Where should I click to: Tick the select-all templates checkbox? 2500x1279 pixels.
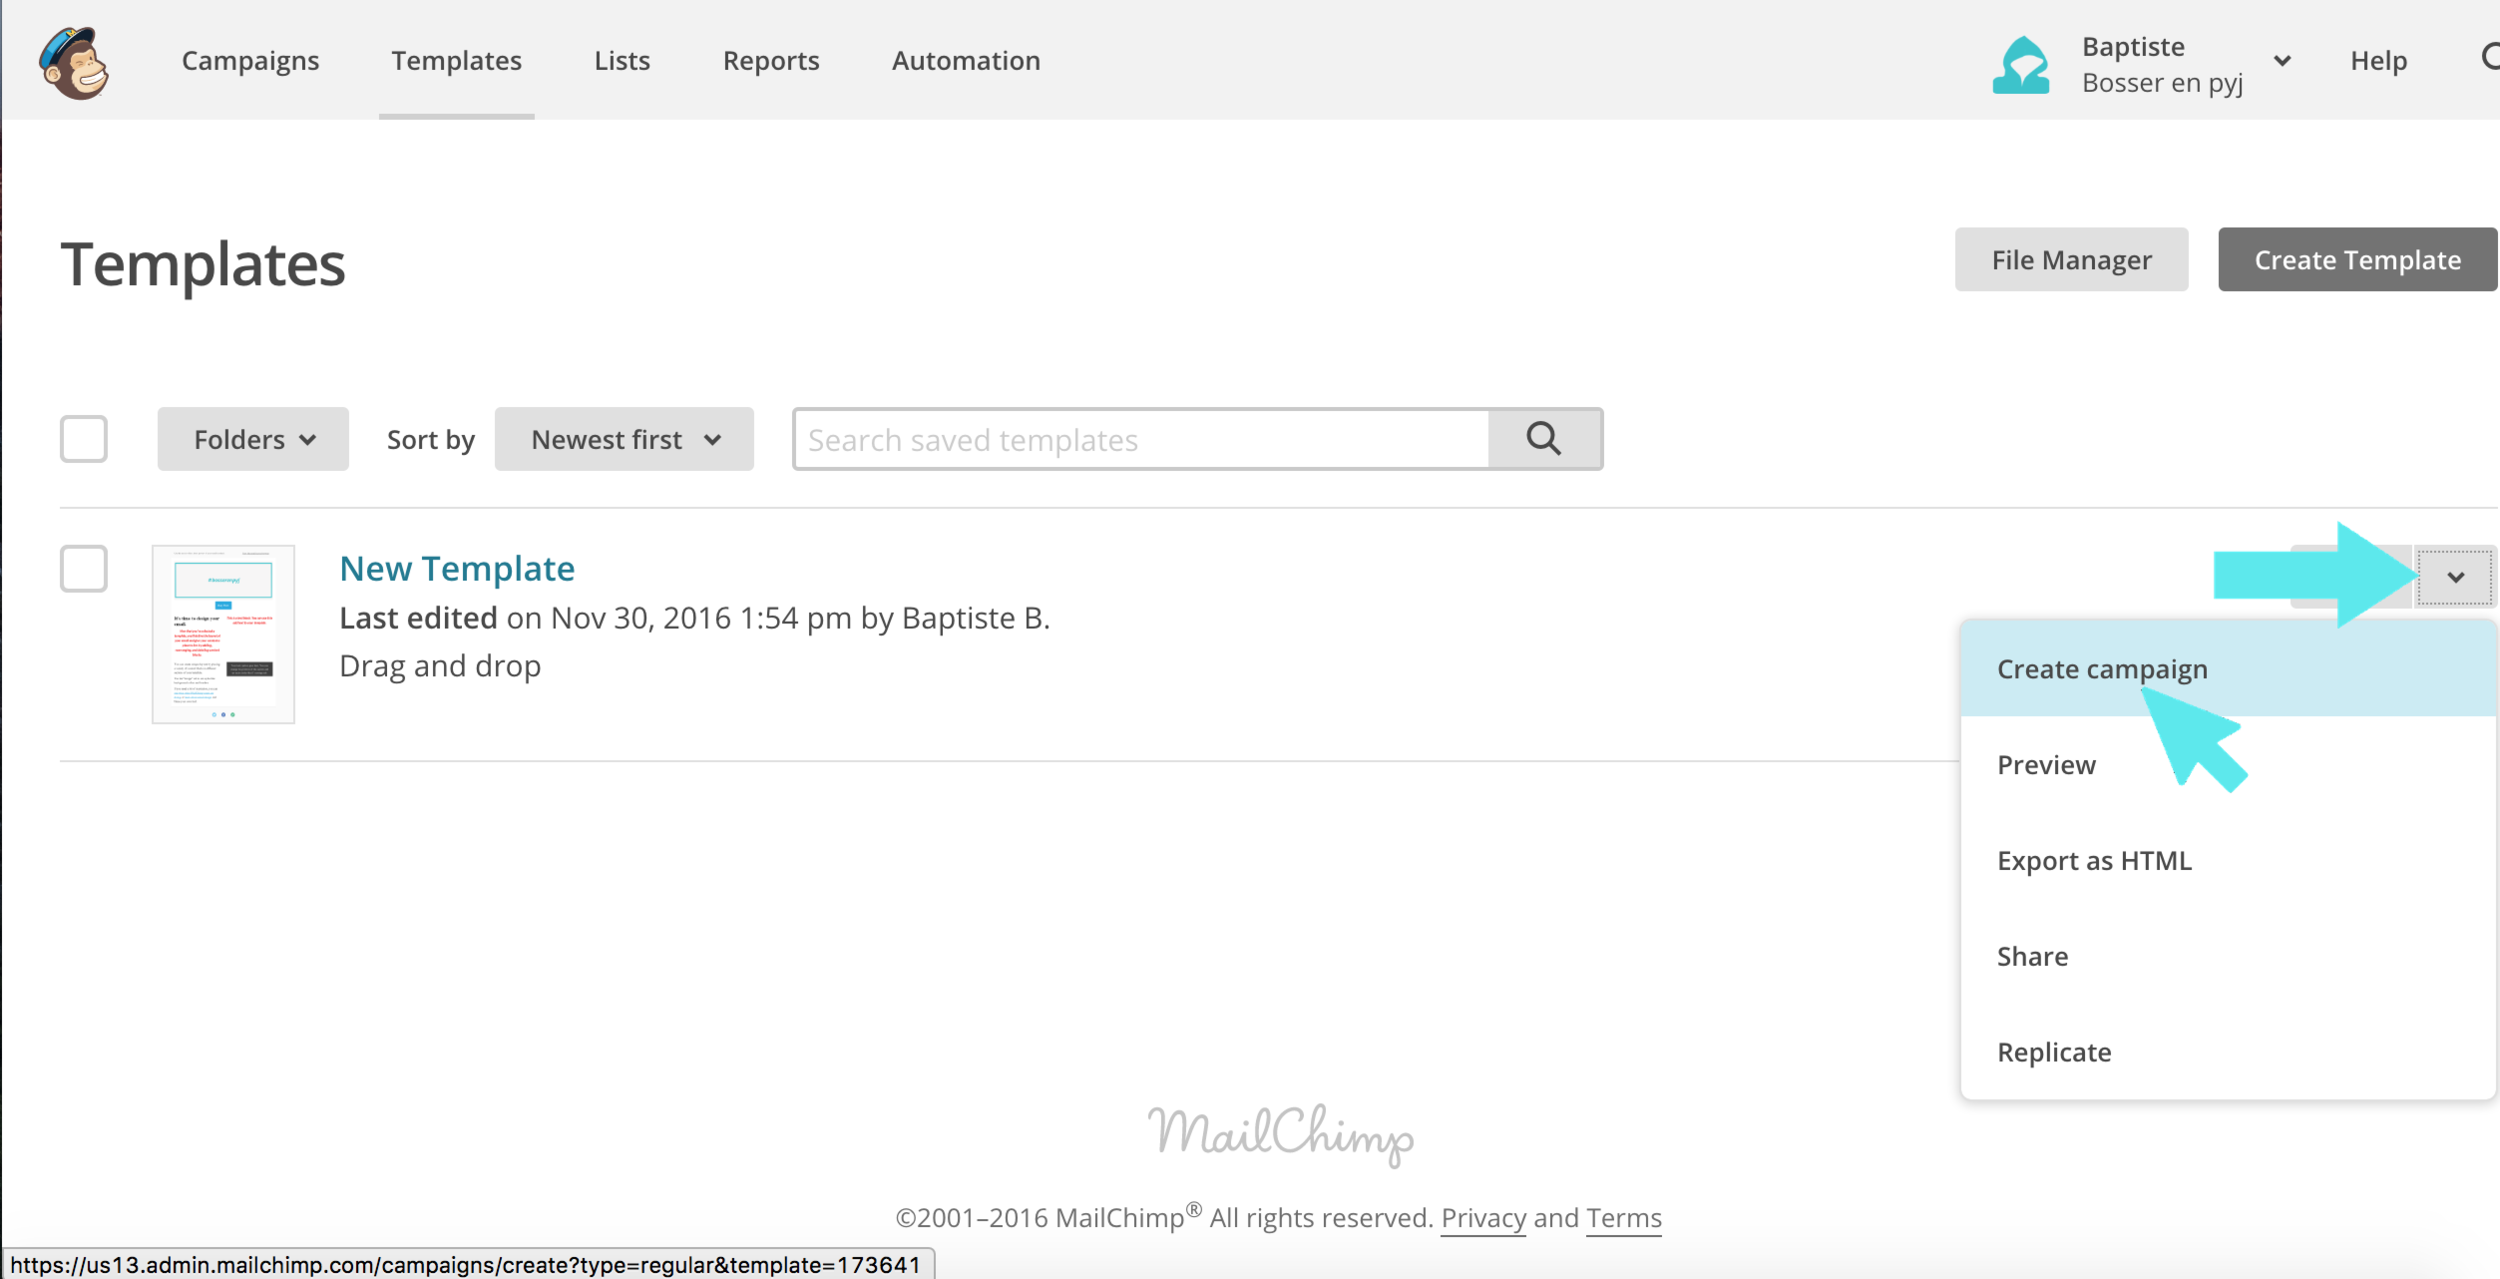[x=84, y=439]
